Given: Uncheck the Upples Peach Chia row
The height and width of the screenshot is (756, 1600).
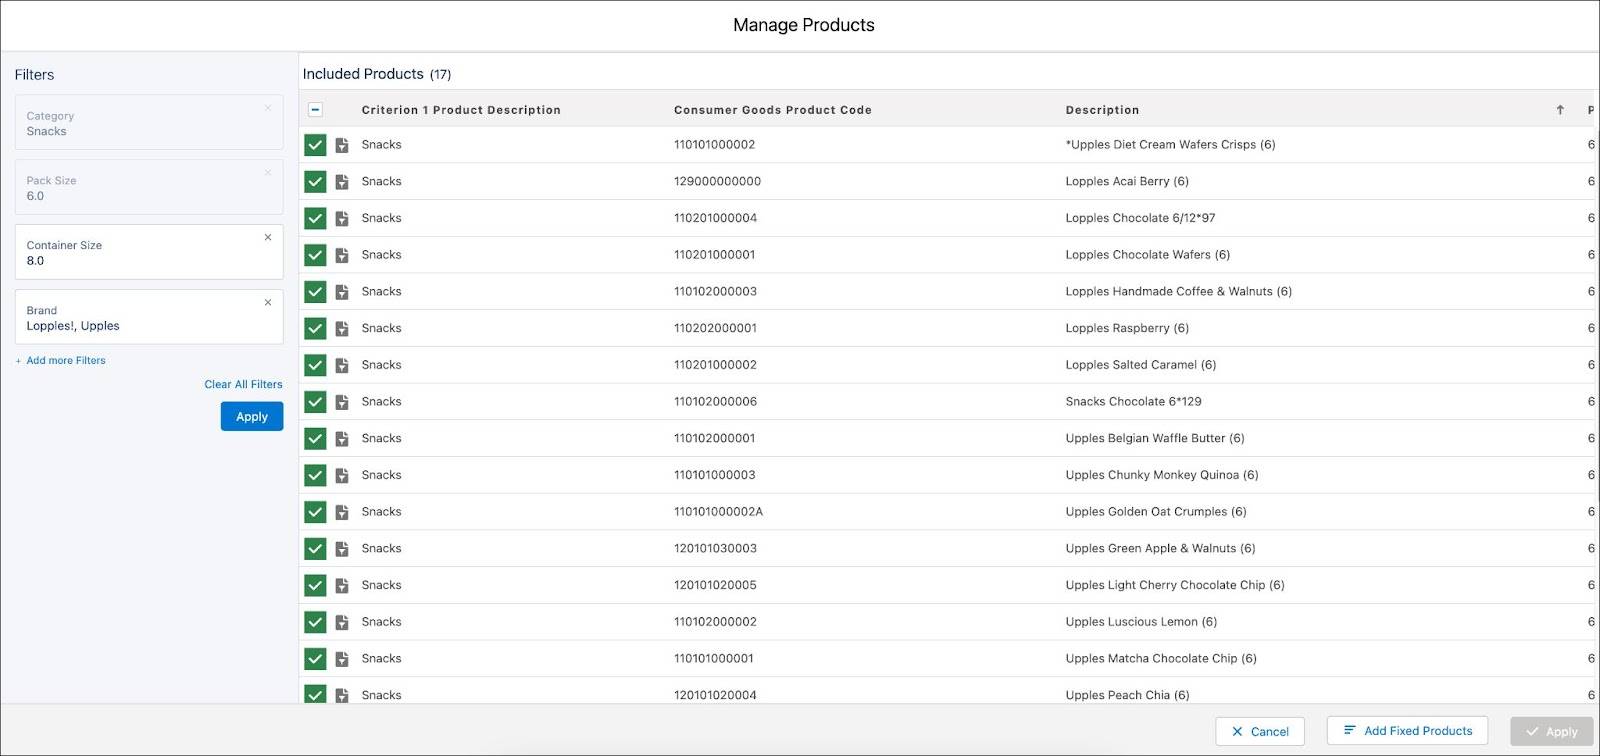Looking at the screenshot, I should (x=315, y=694).
